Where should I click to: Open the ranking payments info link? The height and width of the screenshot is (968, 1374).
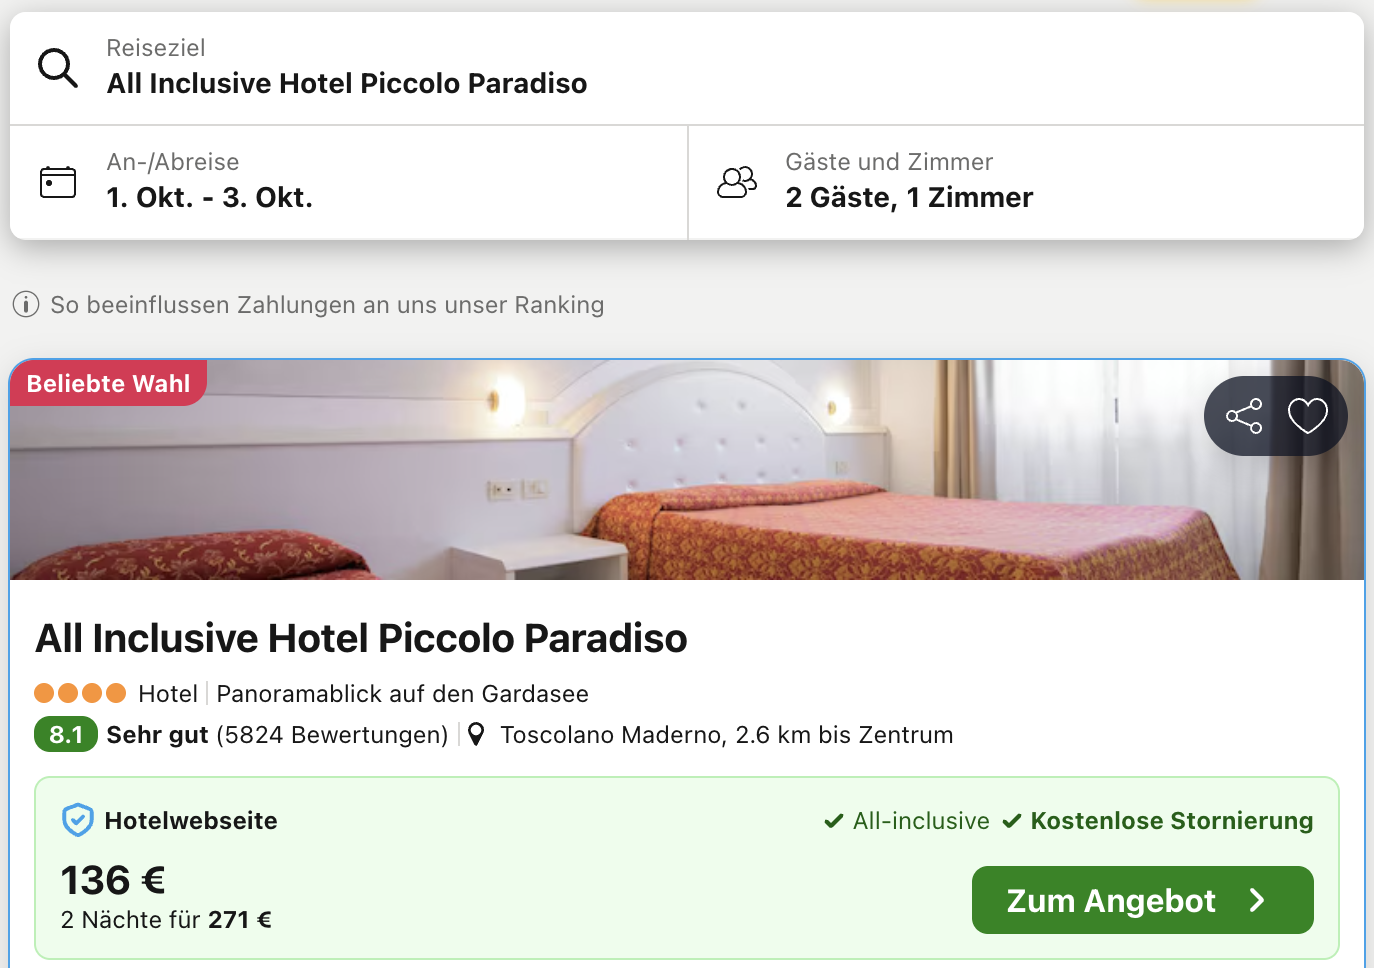pyautogui.click(x=327, y=304)
